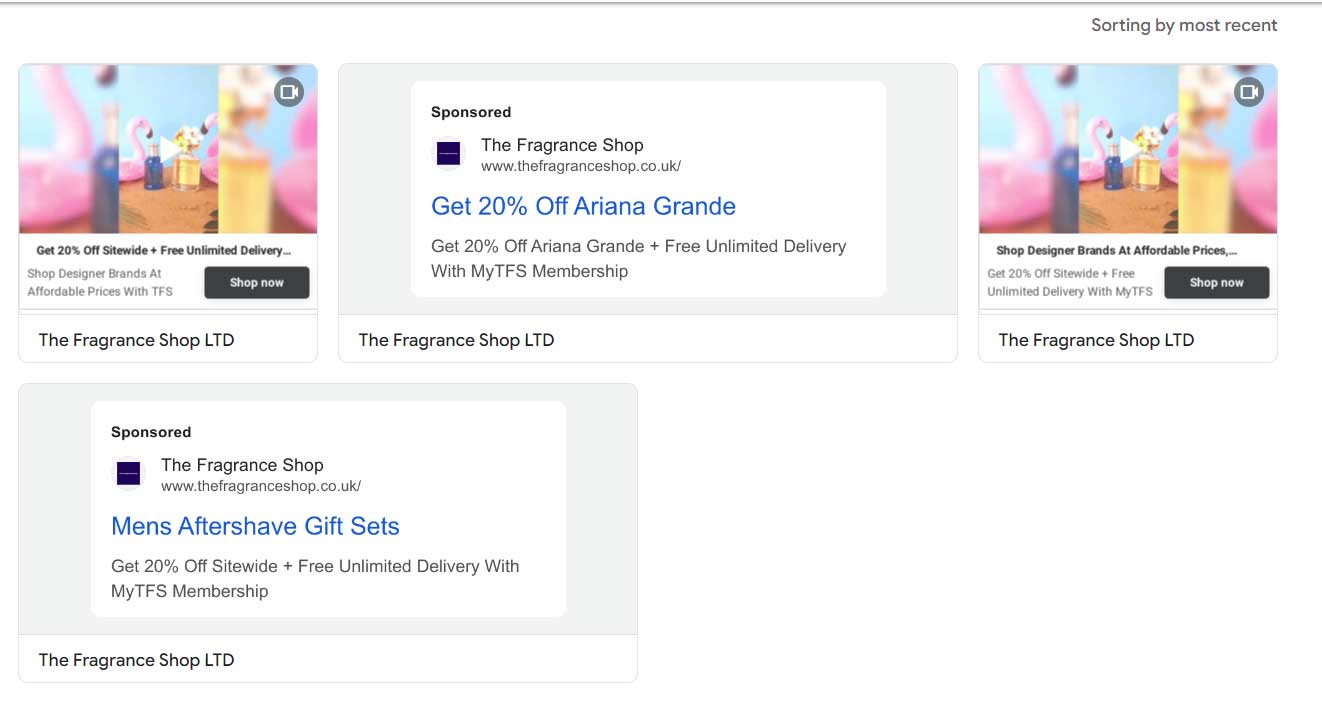Viewport: 1322px width, 707px height.
Task: Click the thefragranceshop.co.uk URL in the Ariana Grande ad
Action: (581, 166)
